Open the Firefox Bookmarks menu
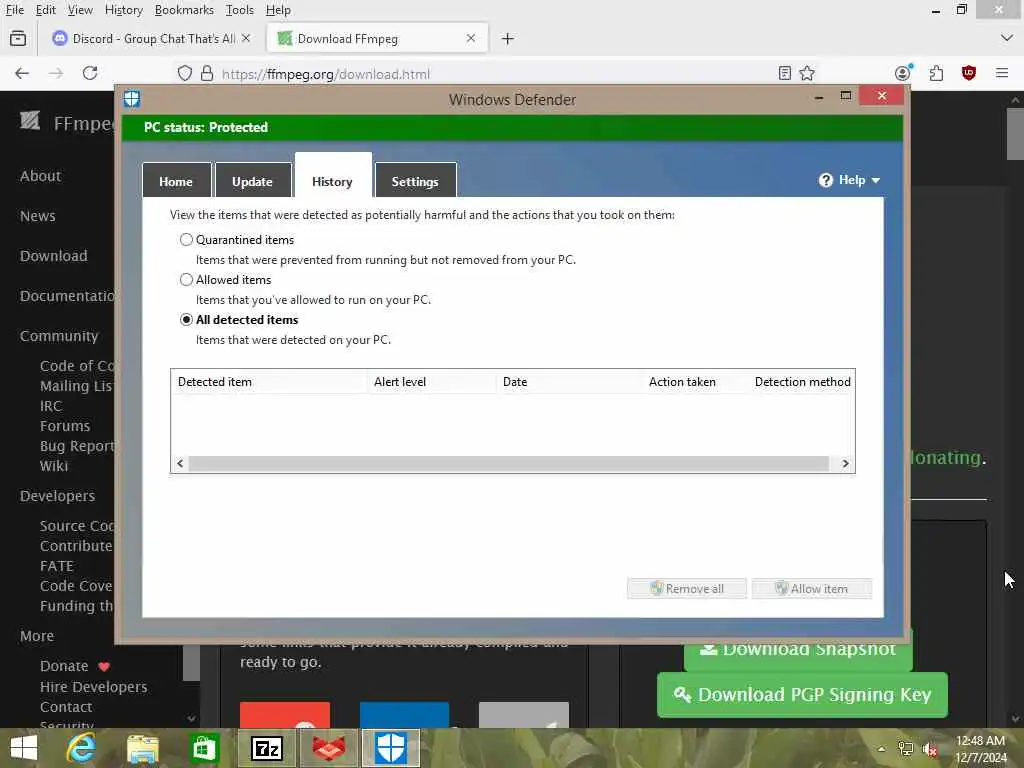The height and width of the screenshot is (768, 1024). click(x=184, y=10)
